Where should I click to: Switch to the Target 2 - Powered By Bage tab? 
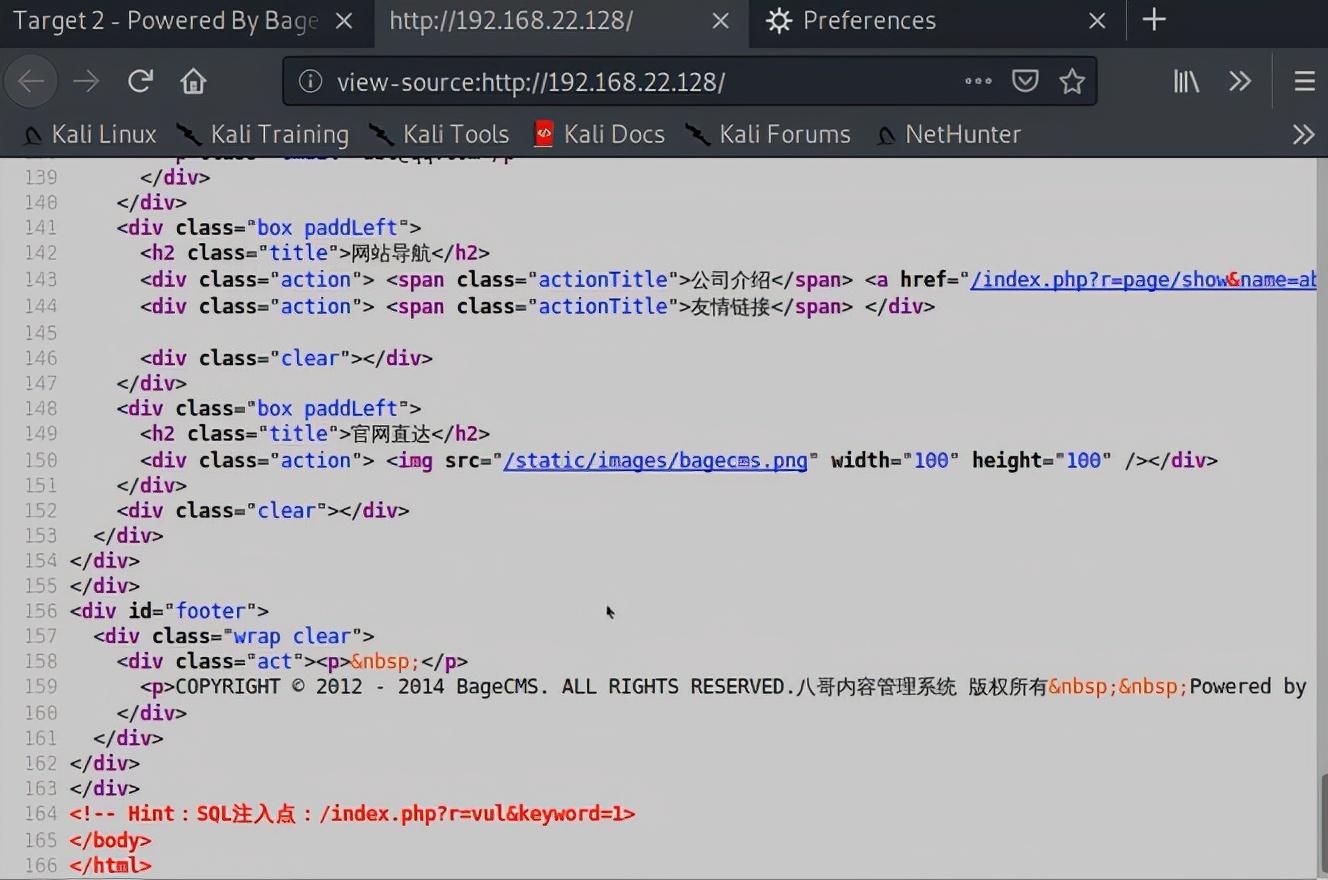pos(187,21)
